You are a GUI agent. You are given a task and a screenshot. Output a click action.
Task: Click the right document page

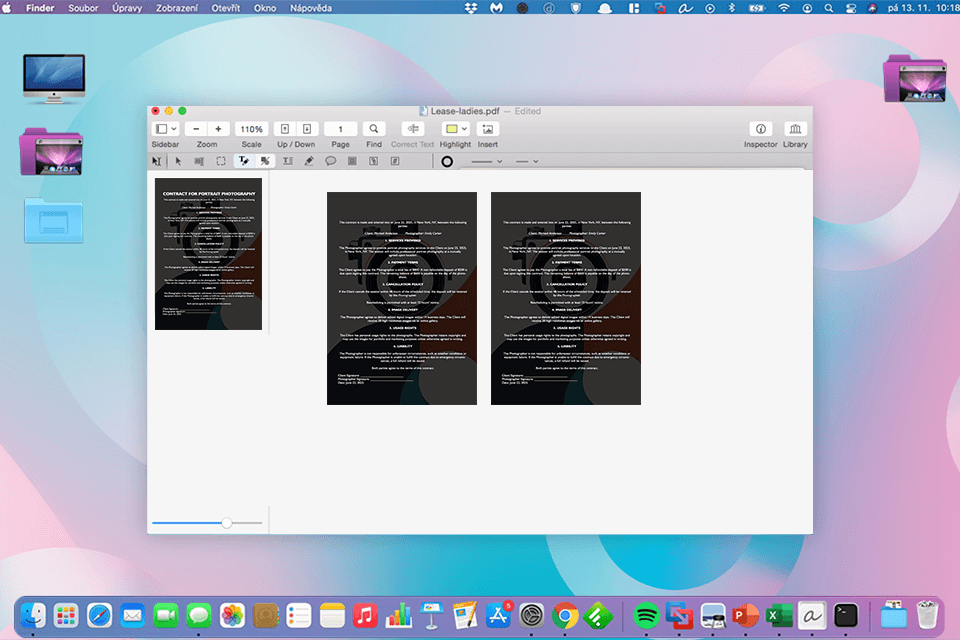[566, 298]
